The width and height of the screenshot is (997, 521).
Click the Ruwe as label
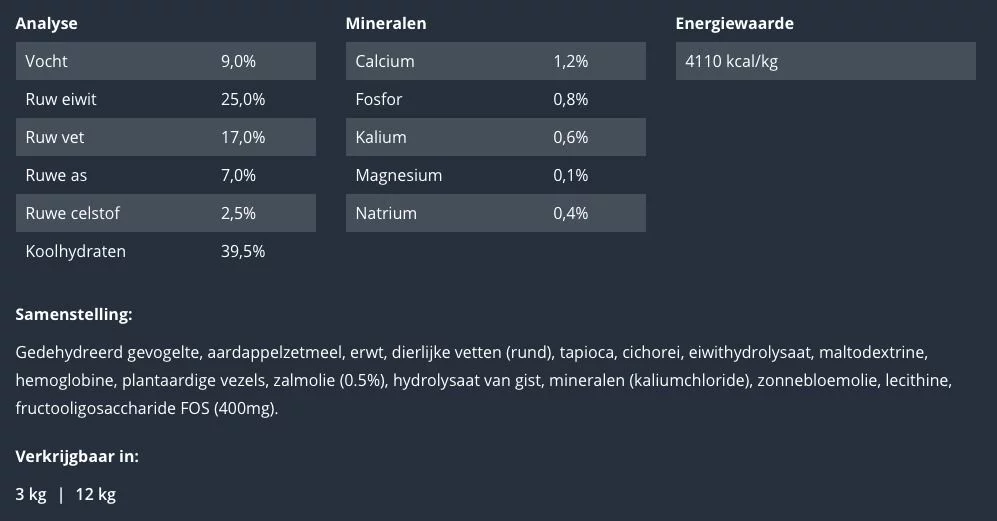[x=56, y=175]
